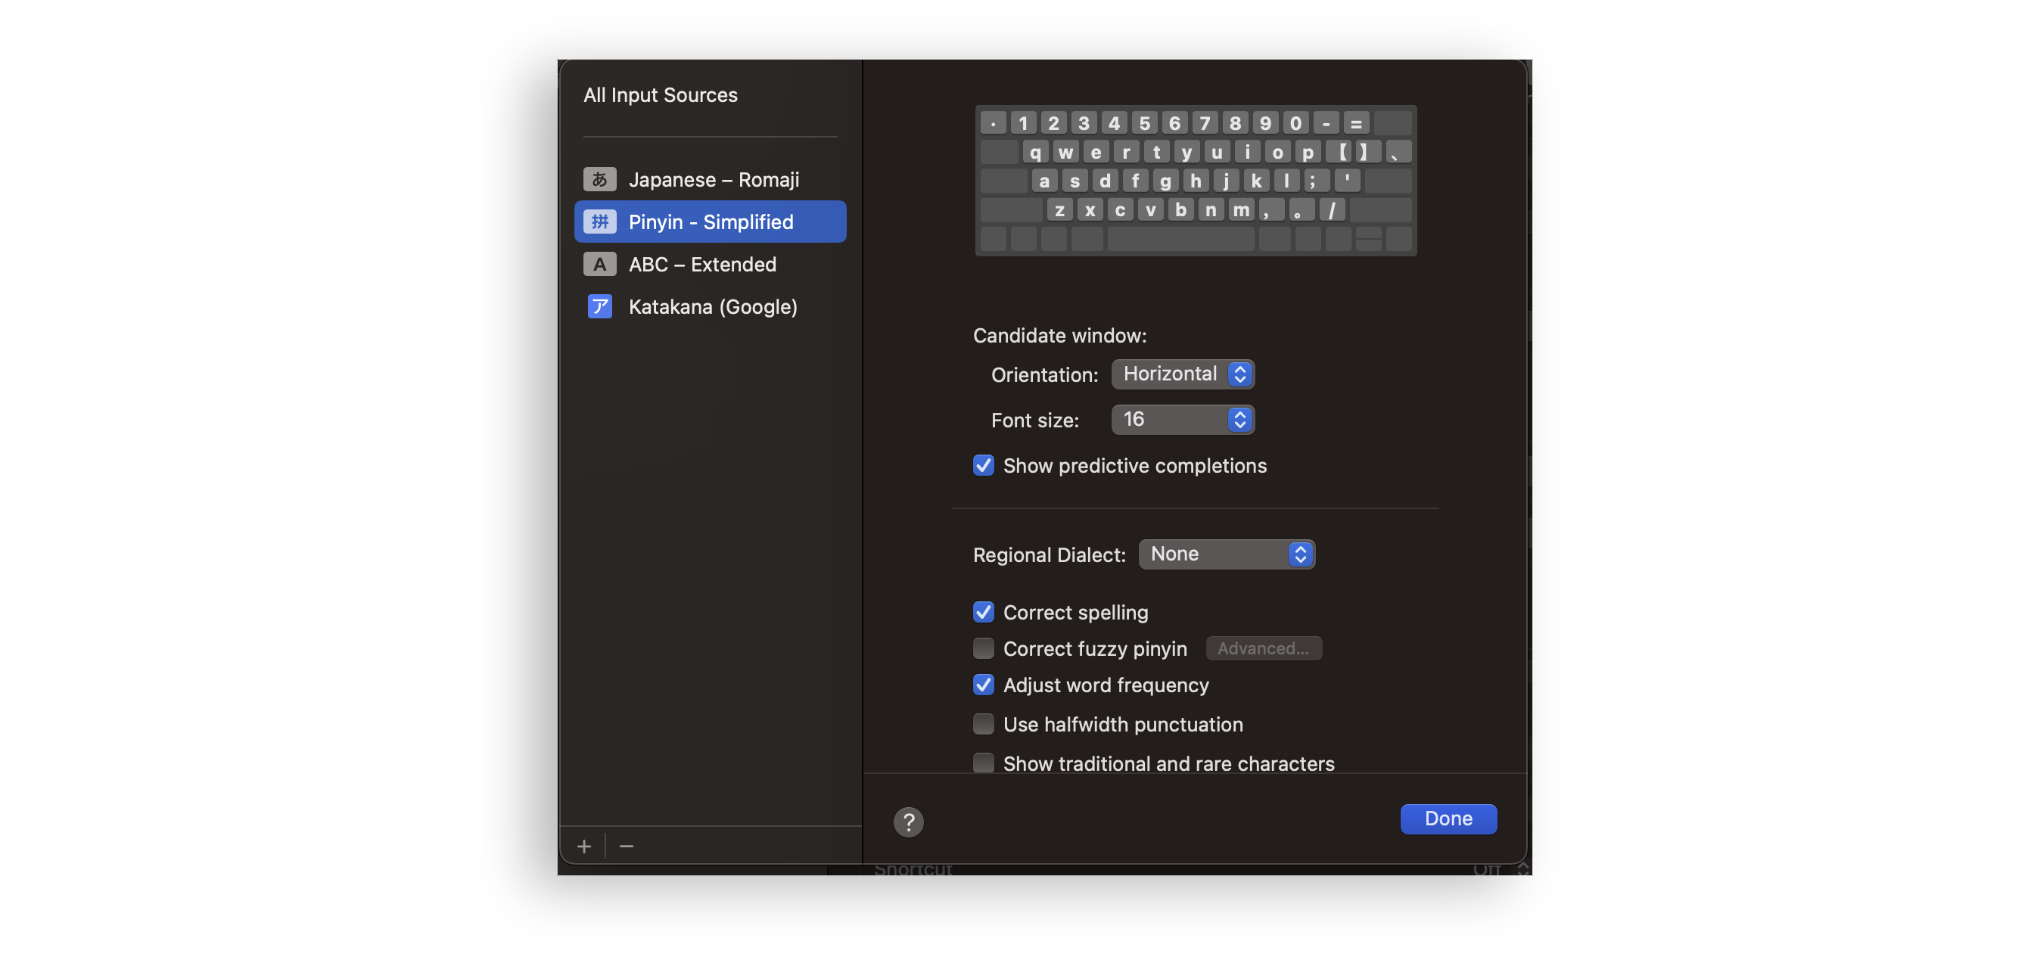Click the = key on keyboard preview
The height and width of the screenshot is (958, 2028).
pyautogui.click(x=1356, y=123)
